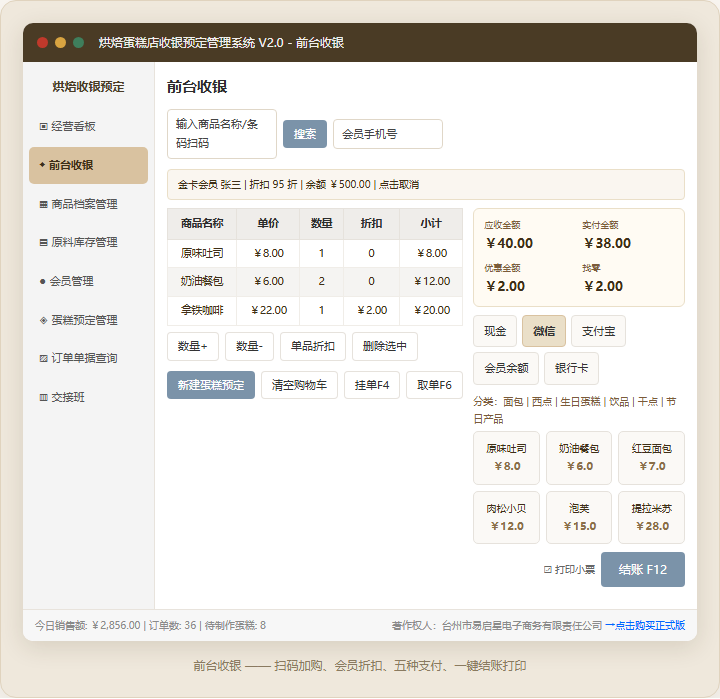Viewport: 720px width, 699px height.
Task: Add 肉松小贝 ¥12.0 product card
Action: pos(506,518)
